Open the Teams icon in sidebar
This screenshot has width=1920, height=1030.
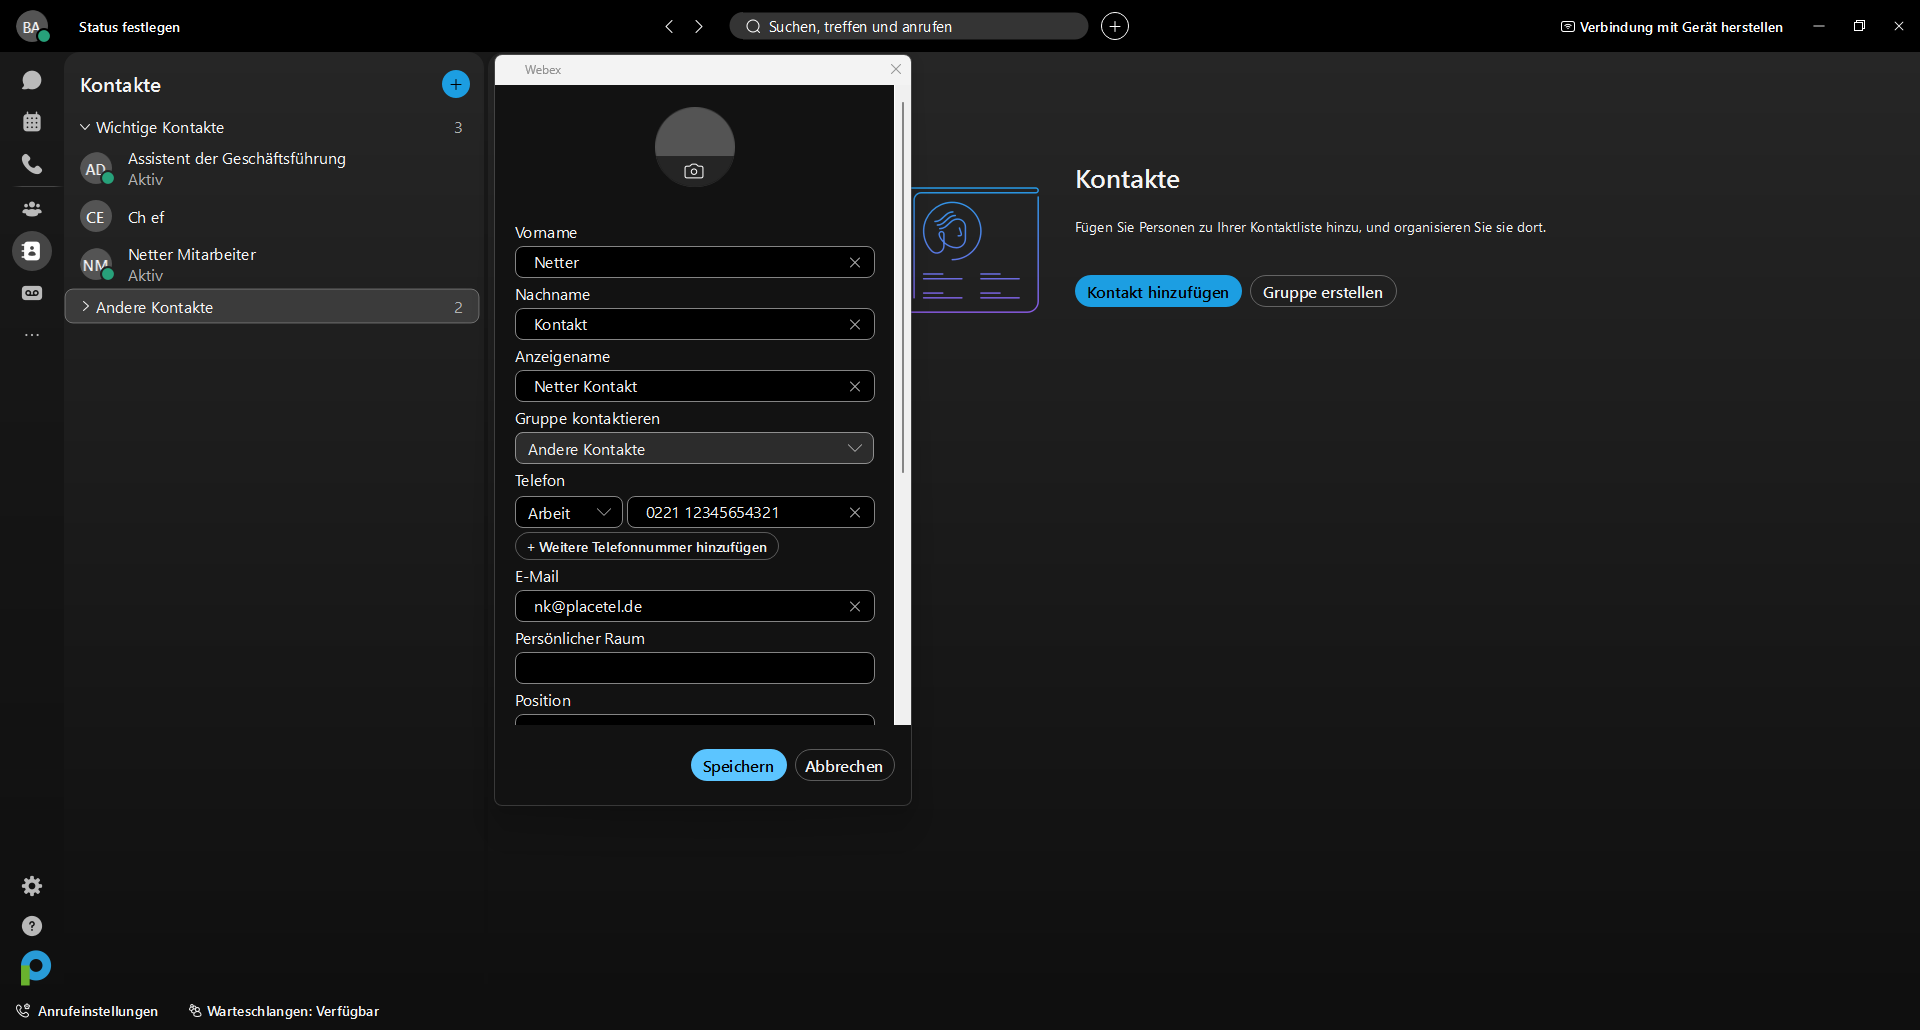point(32,208)
